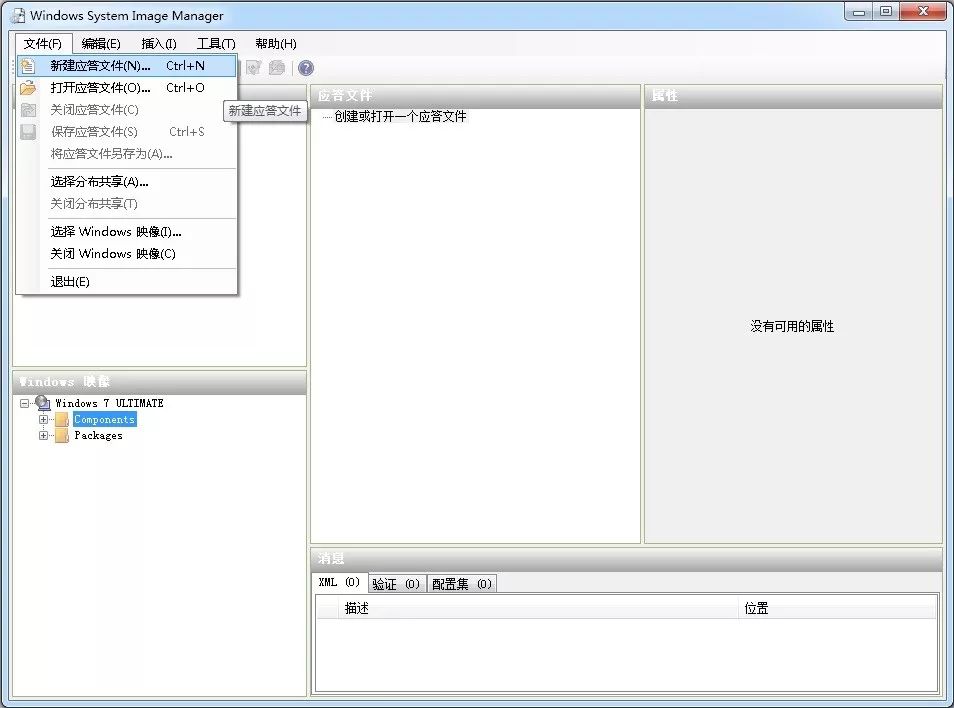This screenshot has height=708, width=954.
Task: Click the 位置 column header
Action: (x=838, y=608)
